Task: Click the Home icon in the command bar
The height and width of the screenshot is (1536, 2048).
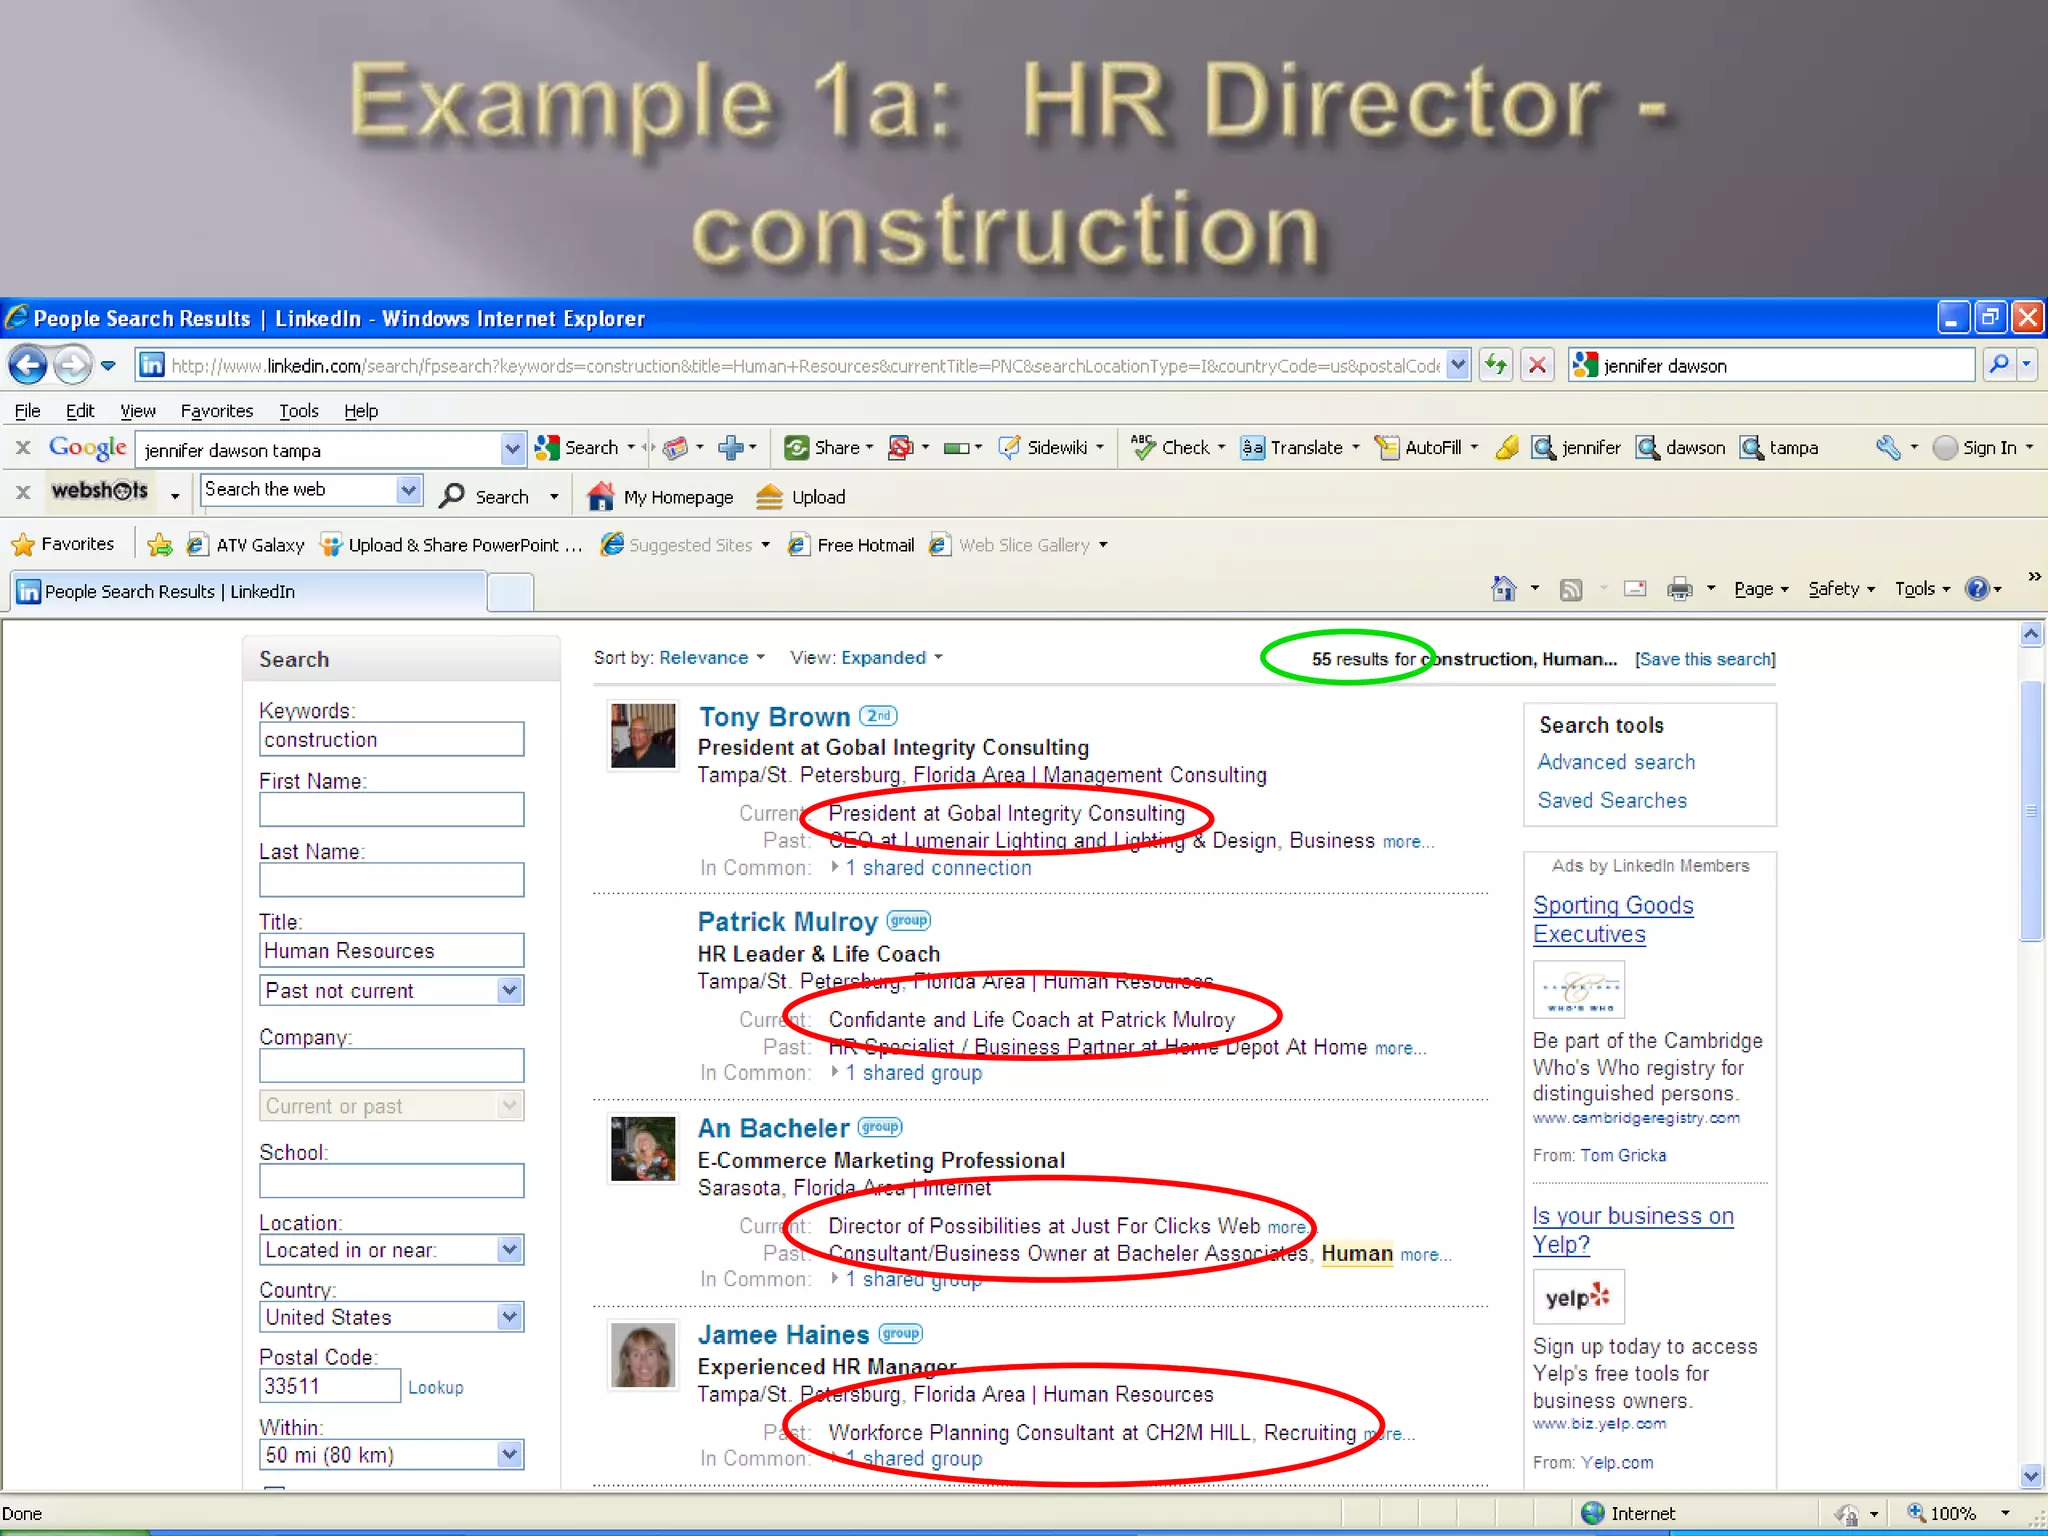Action: click(x=1503, y=589)
